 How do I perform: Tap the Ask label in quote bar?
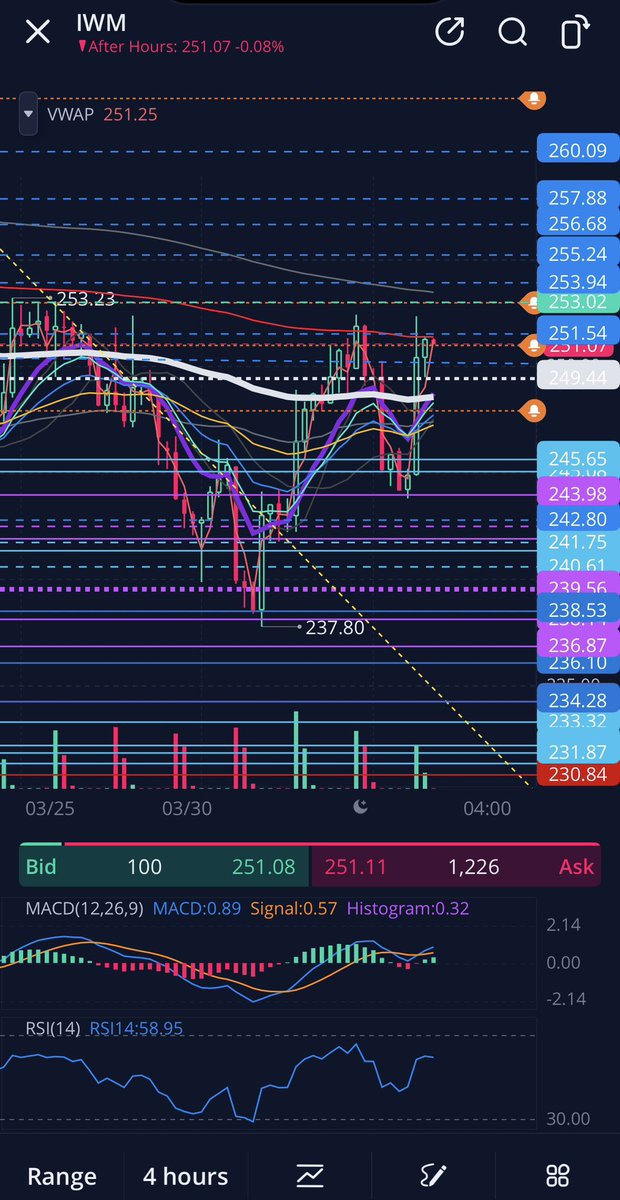[577, 867]
